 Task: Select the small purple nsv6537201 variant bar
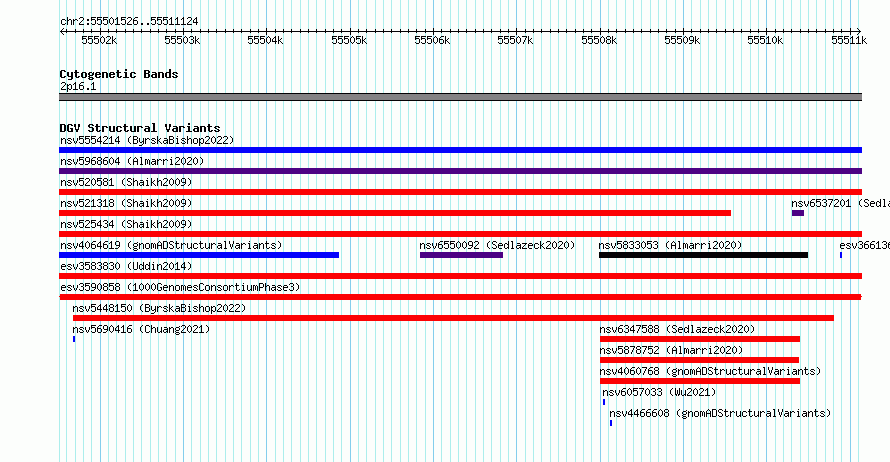click(798, 213)
